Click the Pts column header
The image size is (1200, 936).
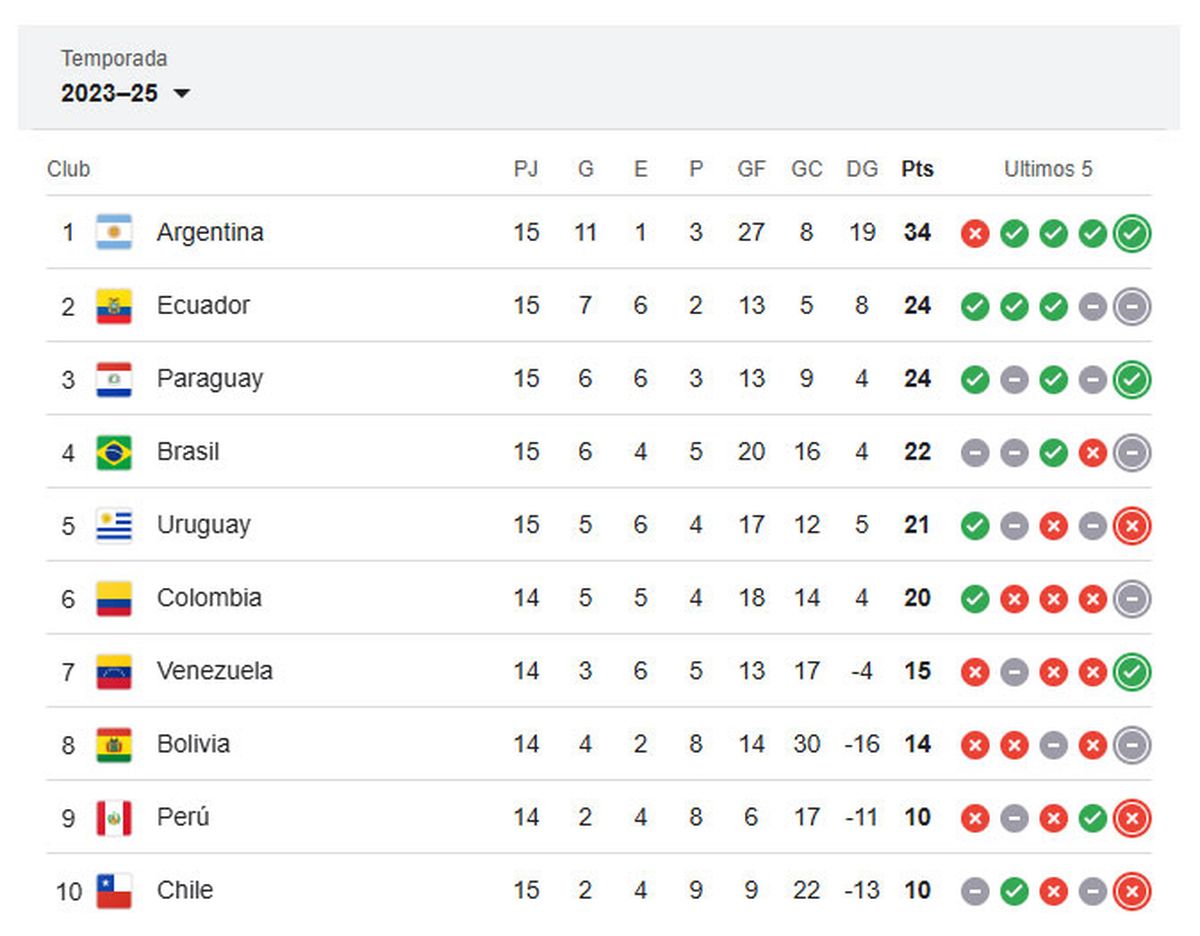(917, 169)
